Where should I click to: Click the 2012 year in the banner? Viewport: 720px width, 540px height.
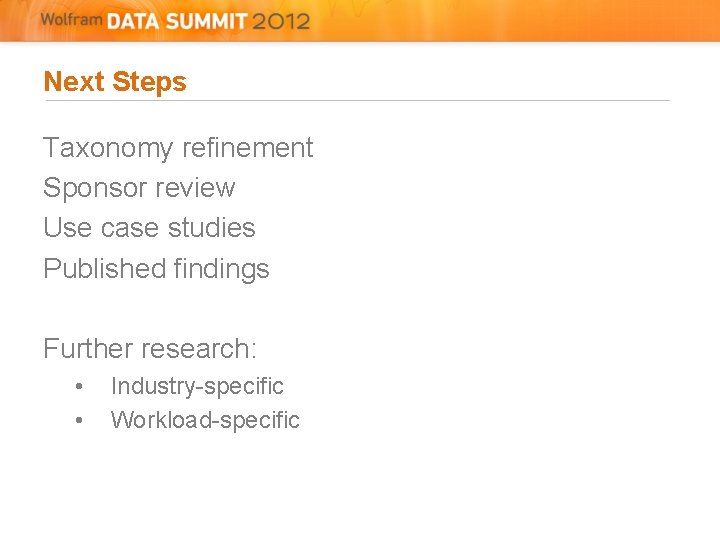pos(282,21)
